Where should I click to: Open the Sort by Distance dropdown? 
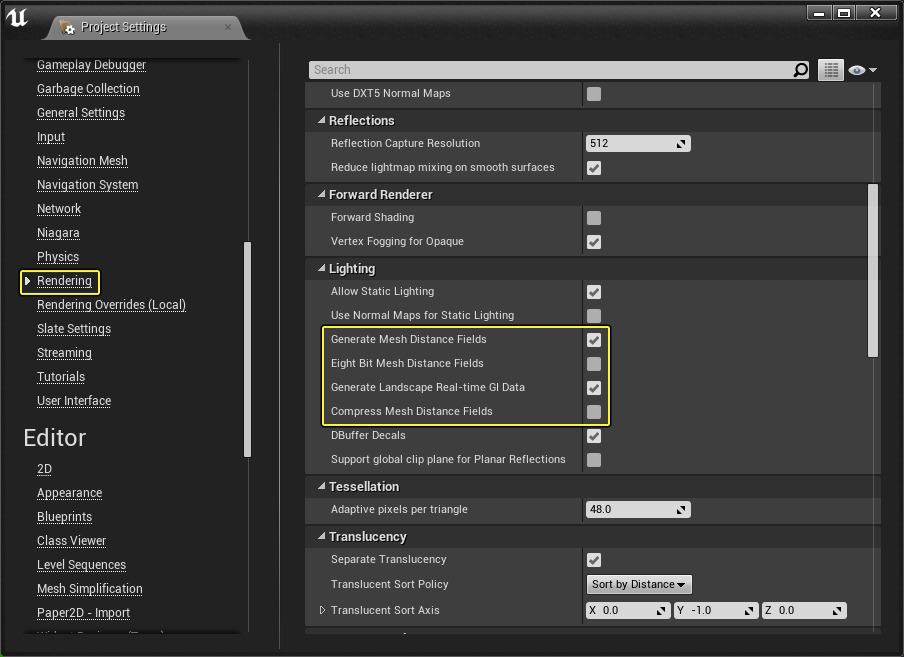[638, 584]
